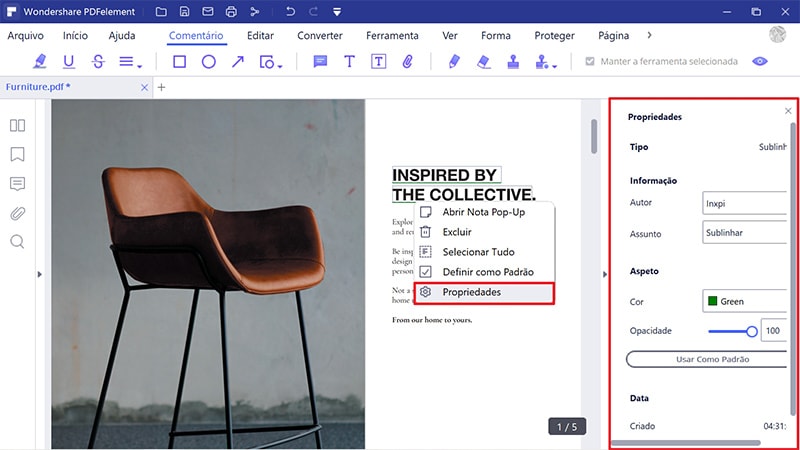Select the Pencil drawing tool

tap(454, 62)
